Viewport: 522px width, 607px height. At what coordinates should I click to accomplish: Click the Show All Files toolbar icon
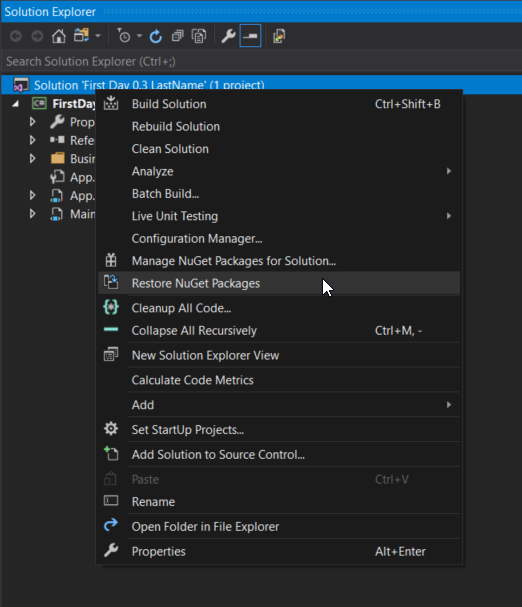[x=199, y=36]
